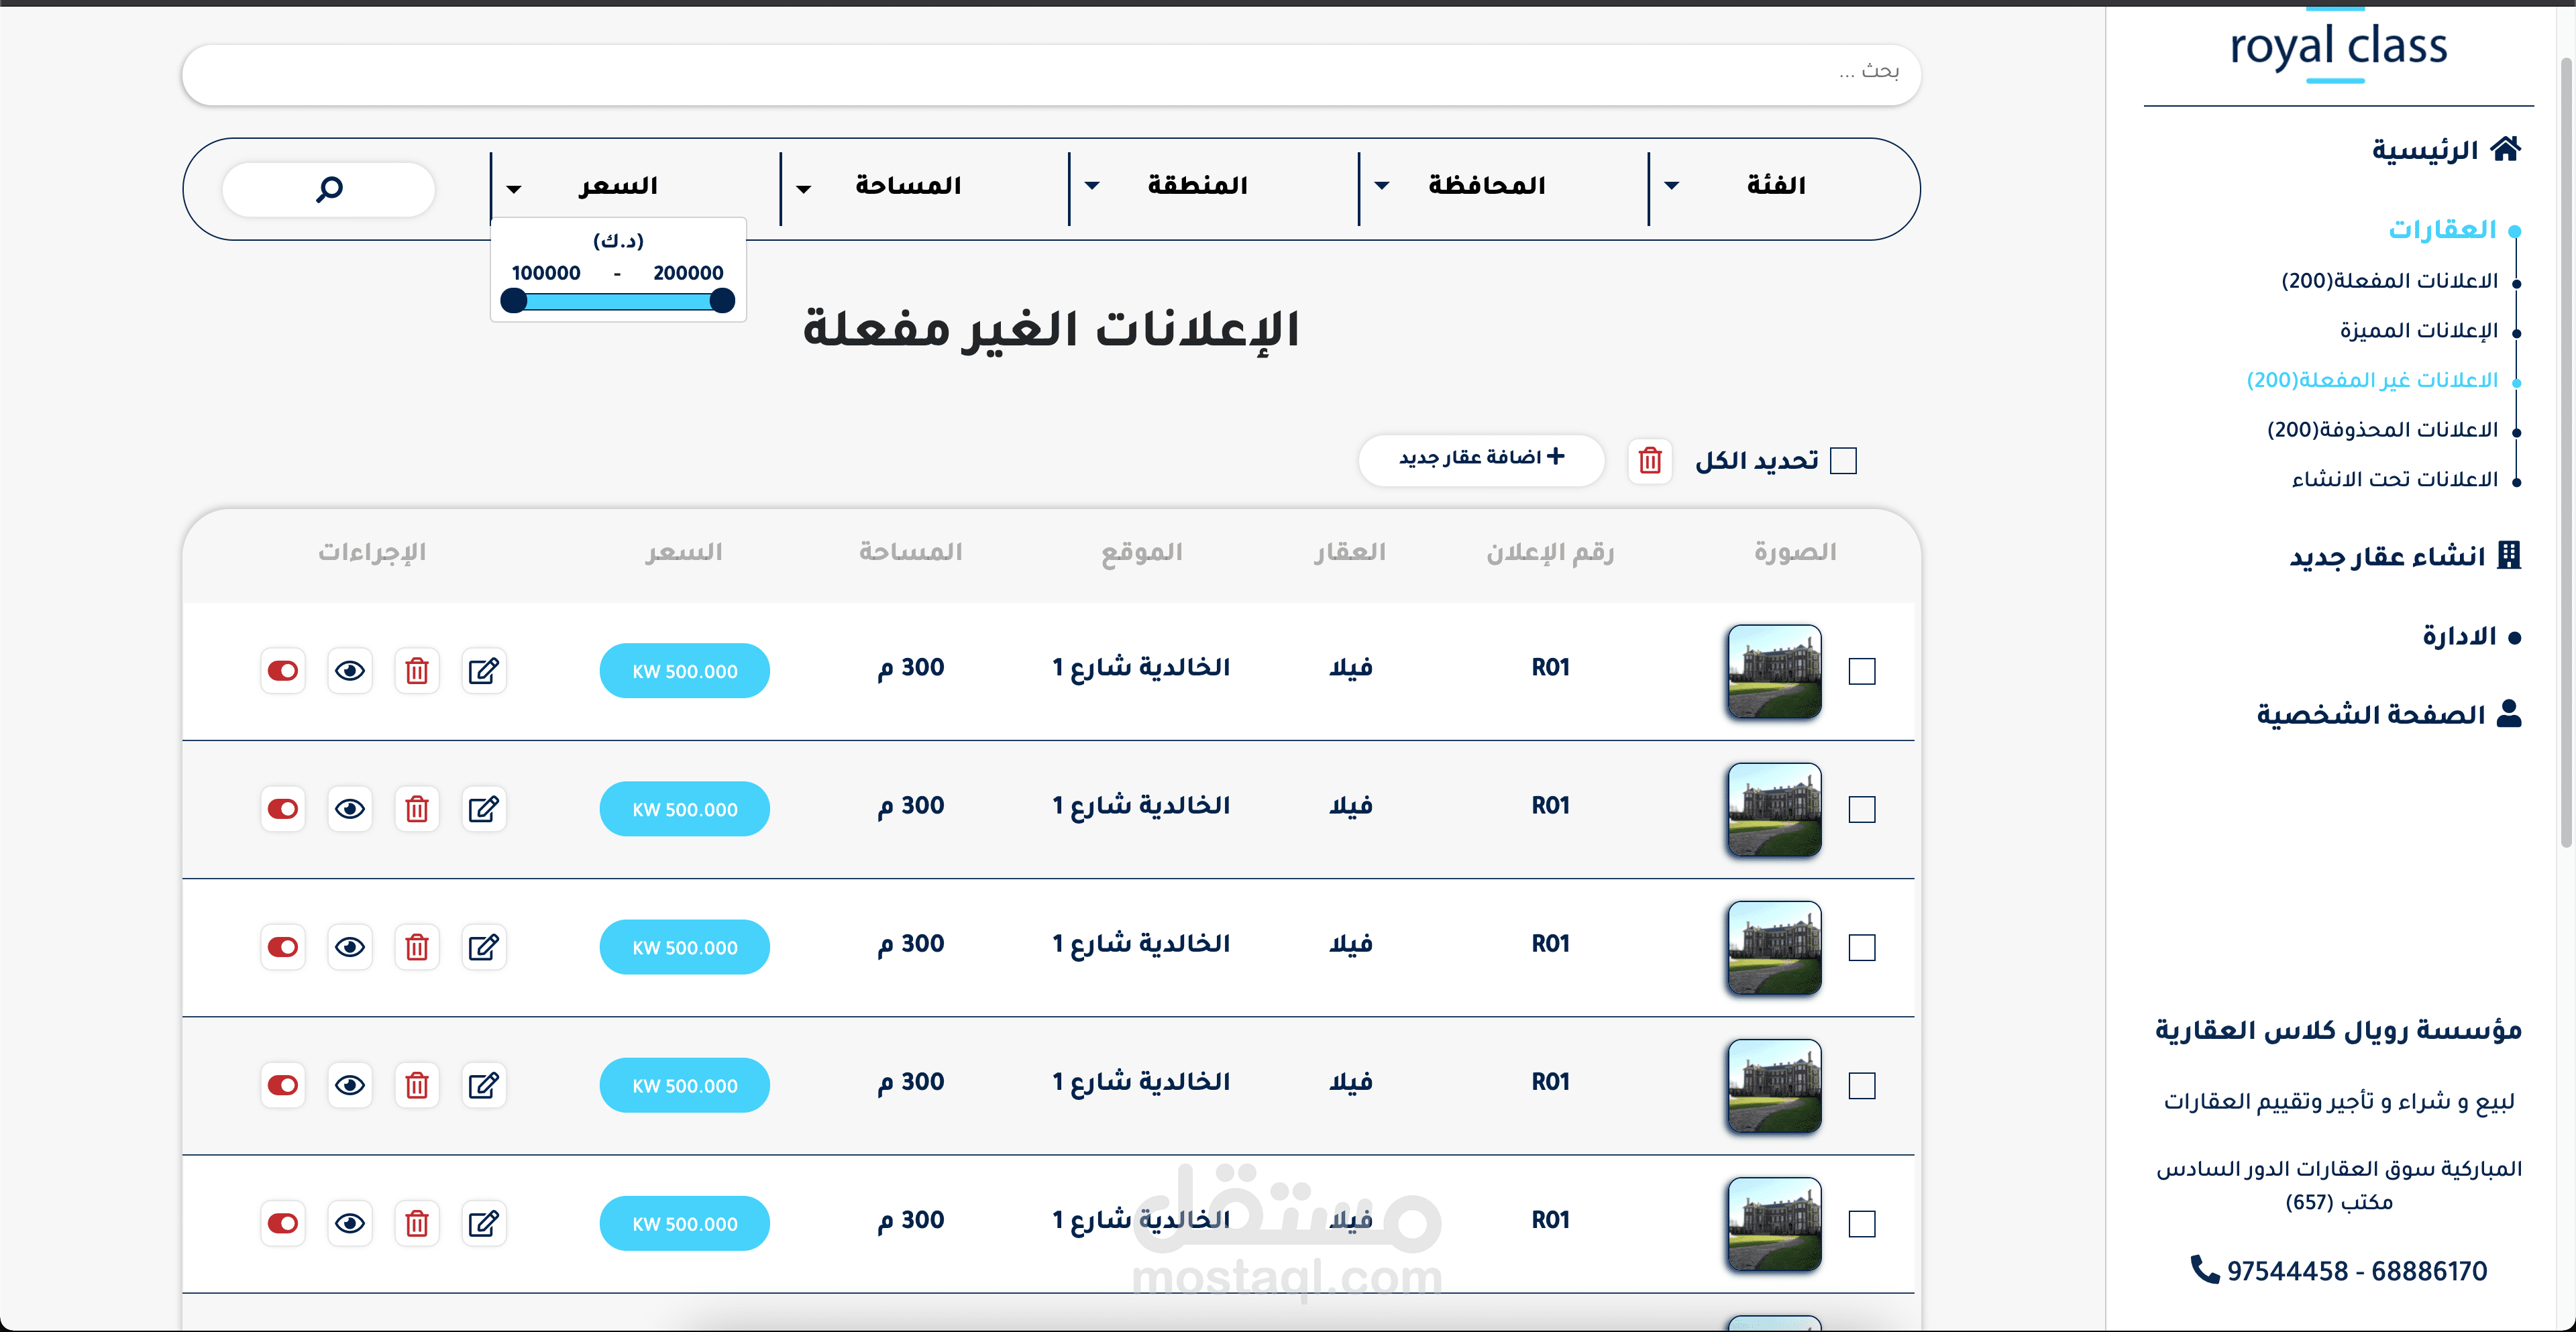The height and width of the screenshot is (1332, 2576).
Task: Check the تحديد الكل select-all checkbox
Action: (1843, 460)
